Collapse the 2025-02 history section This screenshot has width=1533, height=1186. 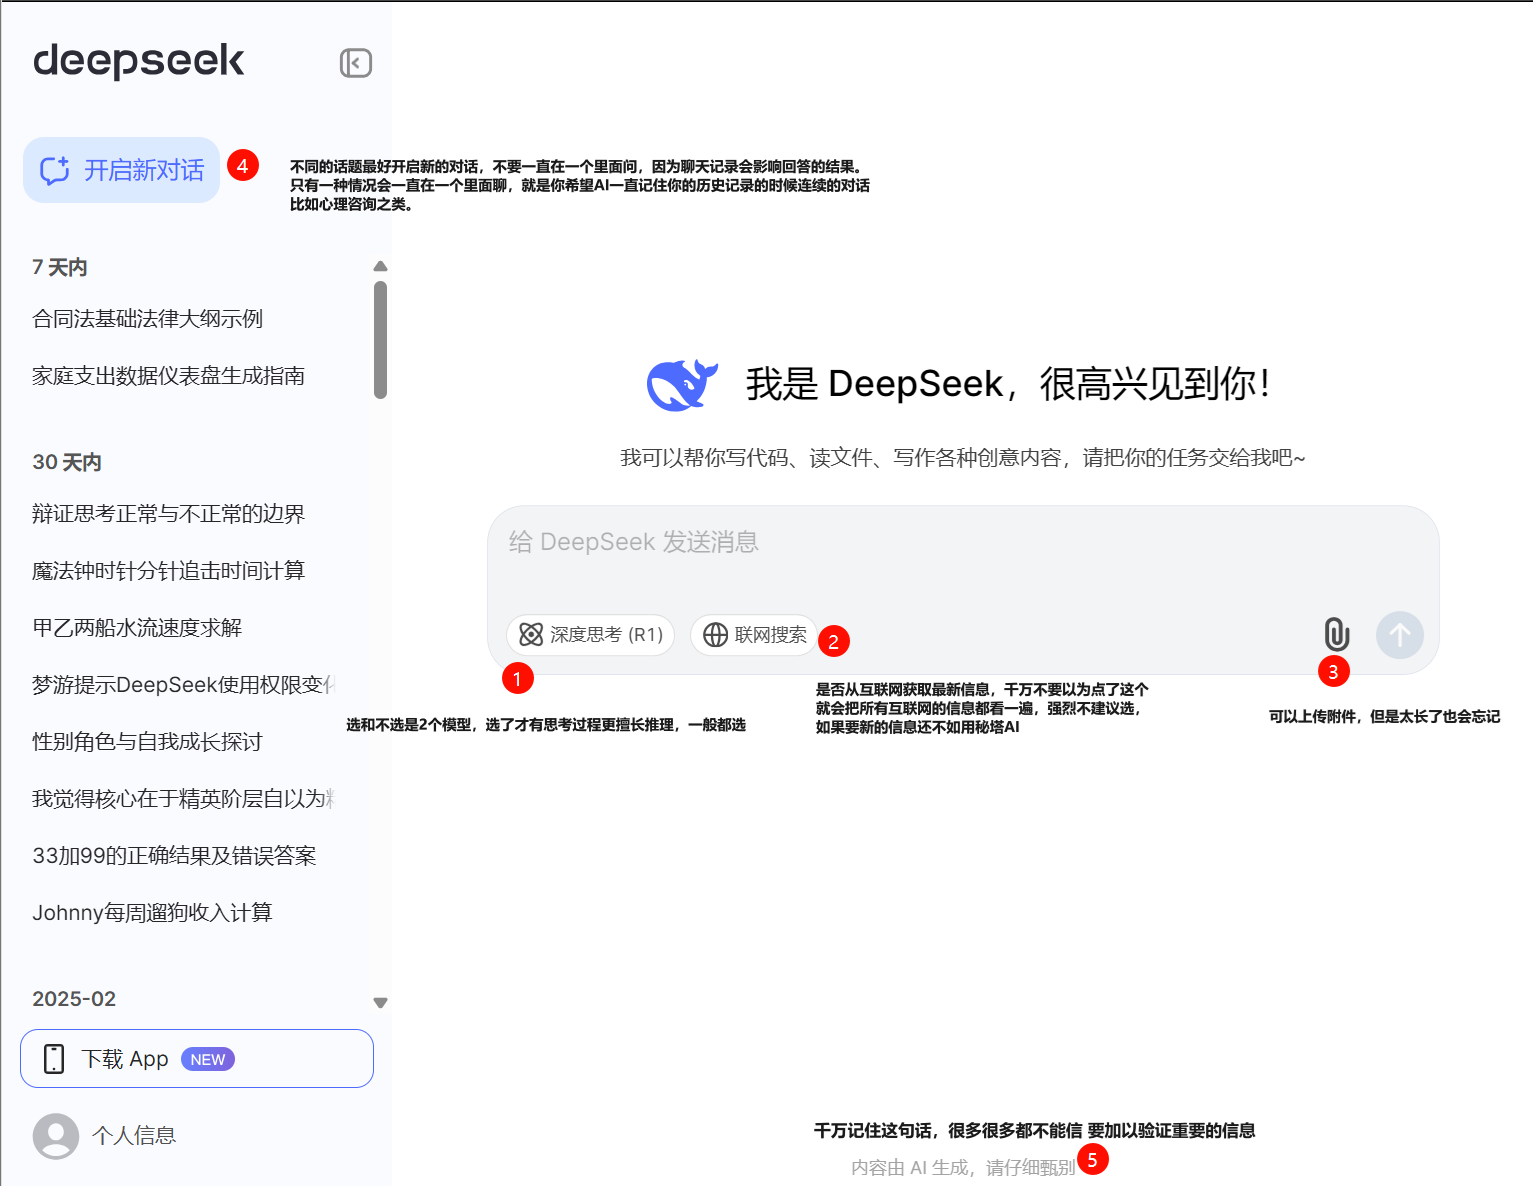(380, 1002)
